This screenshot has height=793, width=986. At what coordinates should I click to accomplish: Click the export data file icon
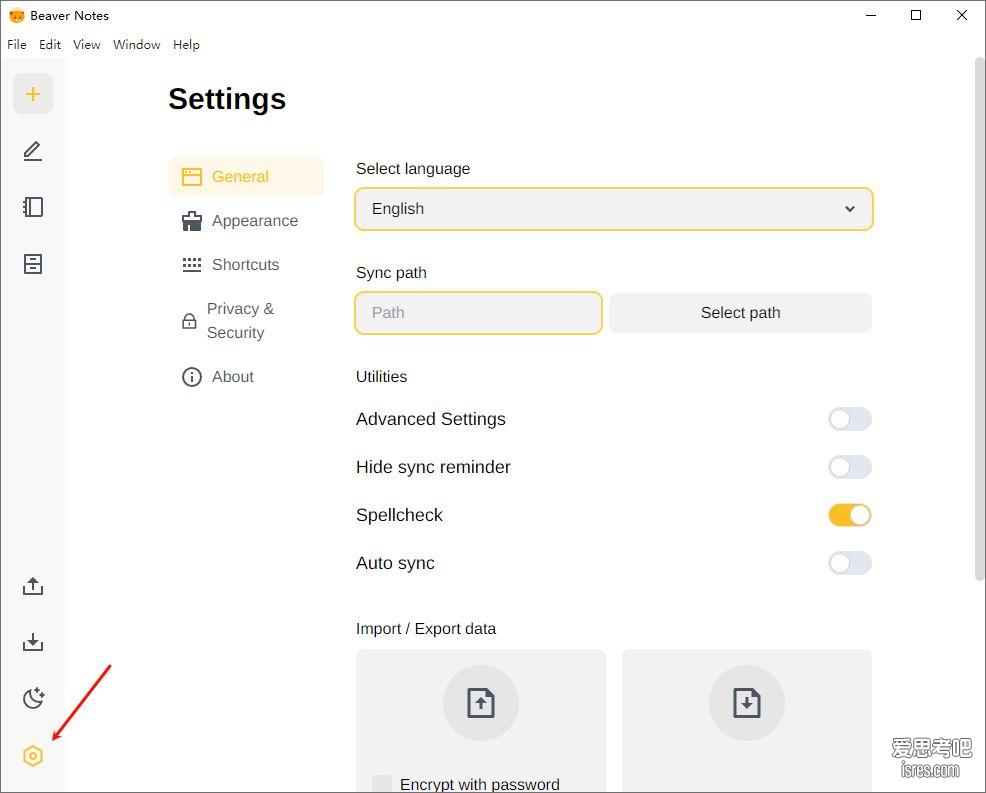pyautogui.click(x=481, y=702)
